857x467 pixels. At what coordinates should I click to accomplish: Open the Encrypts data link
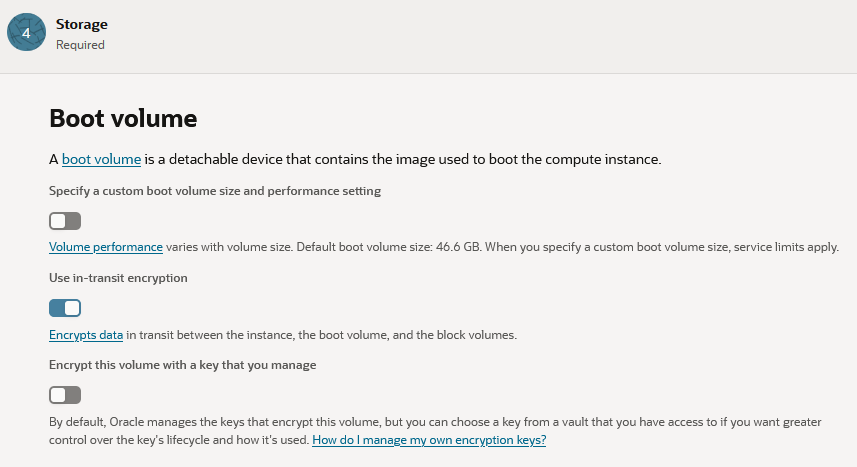click(86, 334)
